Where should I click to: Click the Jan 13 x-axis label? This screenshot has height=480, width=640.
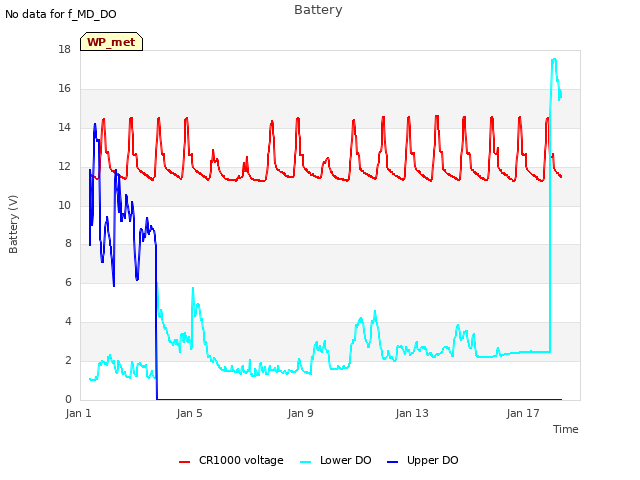412,413
